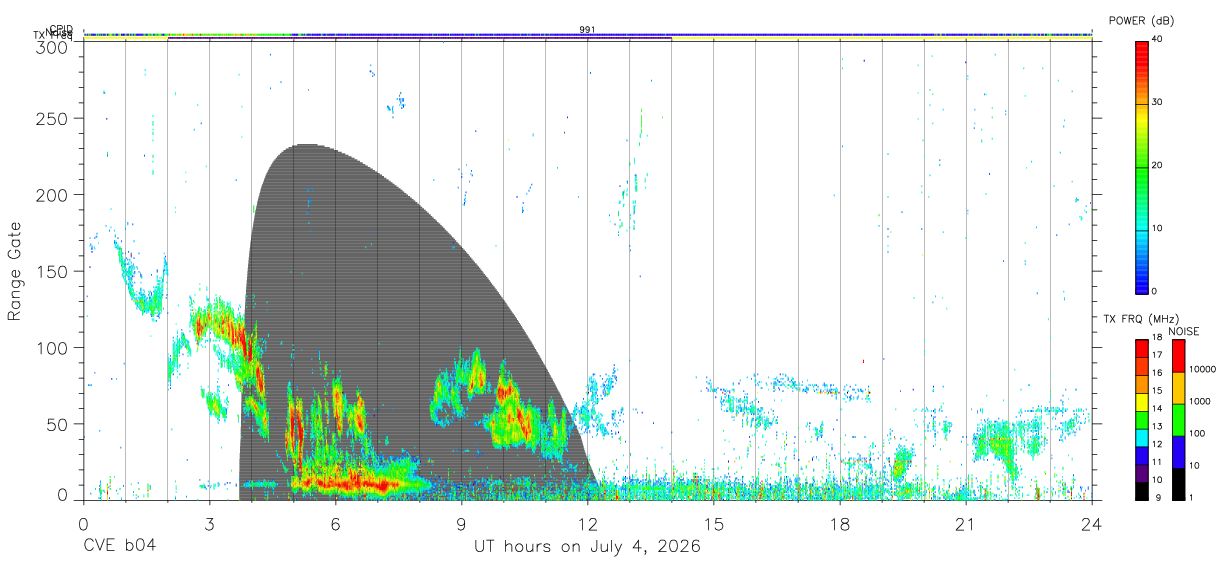Click the NOISE legend title
Viewport: 1228px width, 567px height.
tap(1184, 331)
